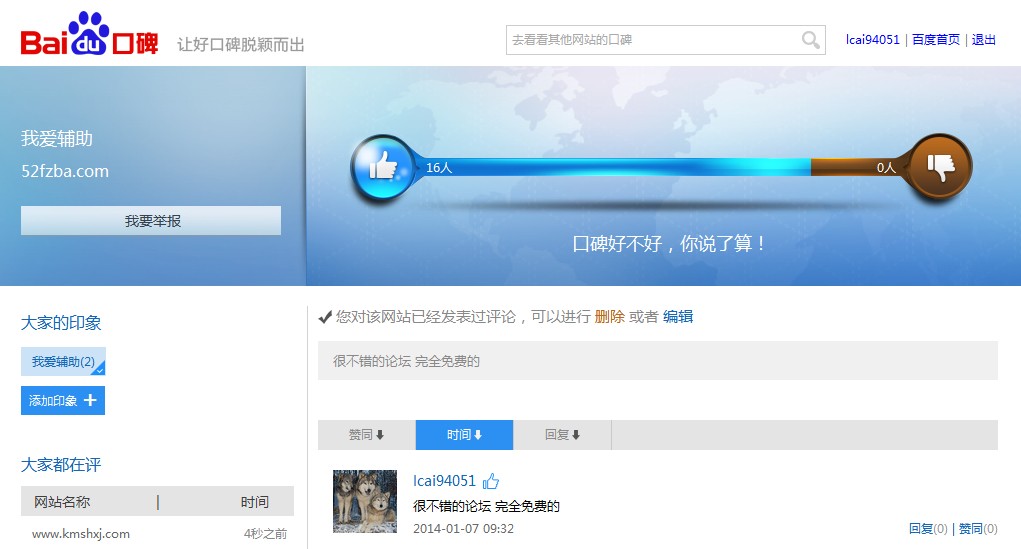Viewport: 1021px width, 549px height.
Task: Click thumbs-up icon beside lcai94051 username
Action: tap(491, 481)
